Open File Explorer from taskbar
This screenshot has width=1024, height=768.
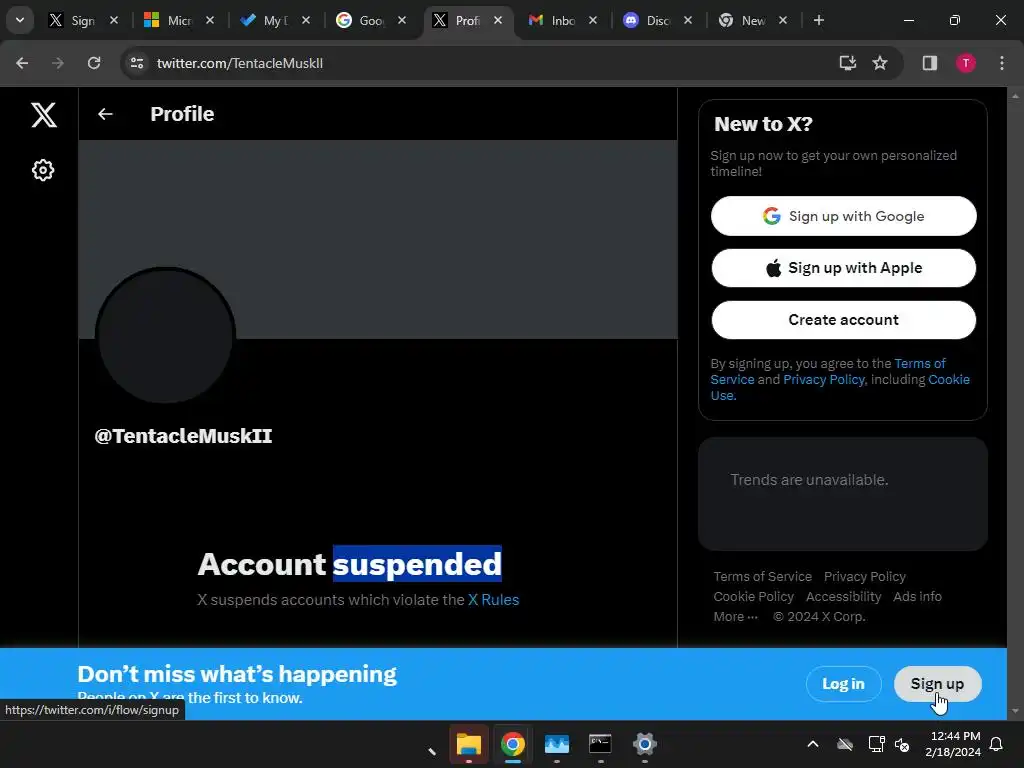click(468, 744)
